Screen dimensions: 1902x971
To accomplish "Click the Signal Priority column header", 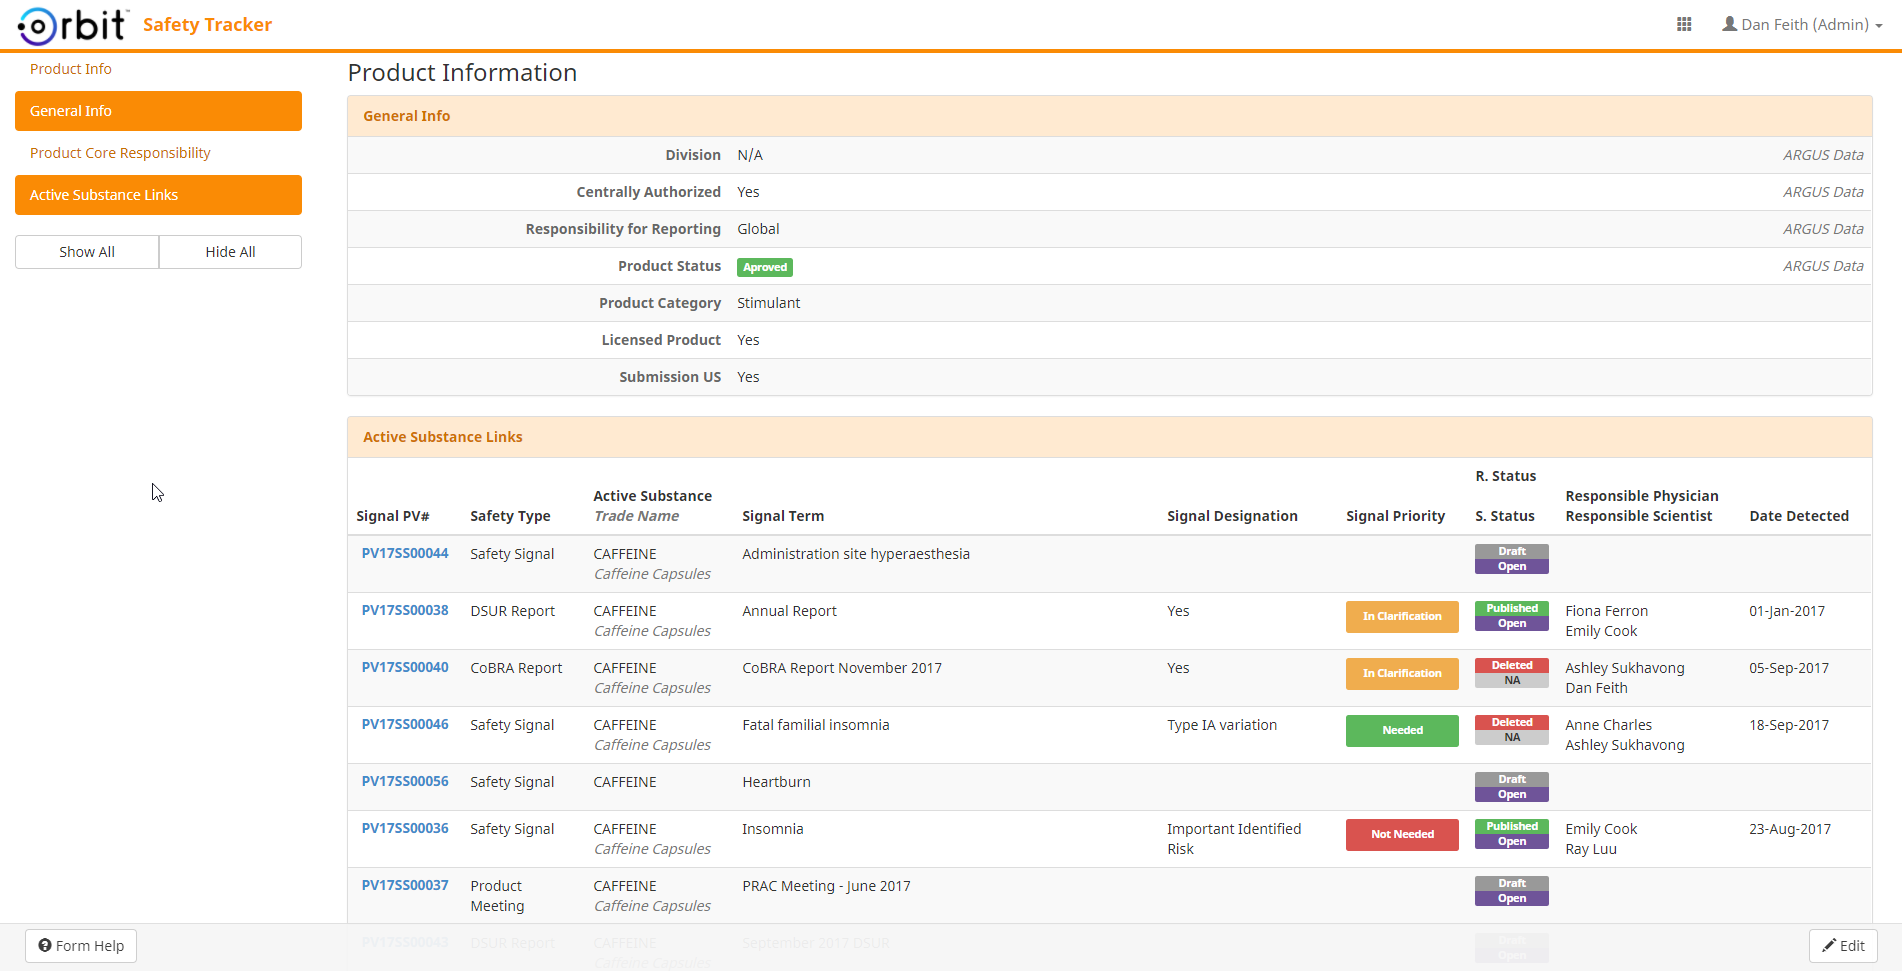I will pyautogui.click(x=1395, y=516).
